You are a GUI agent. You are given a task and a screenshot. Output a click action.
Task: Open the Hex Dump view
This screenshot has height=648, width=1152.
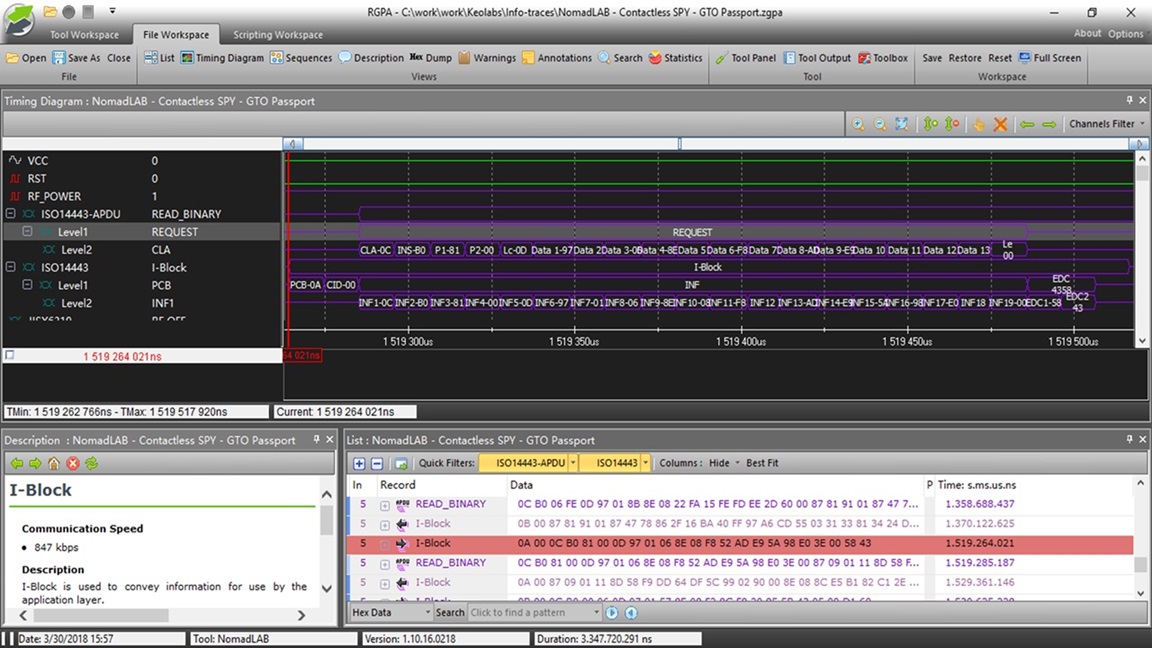[x=431, y=58]
